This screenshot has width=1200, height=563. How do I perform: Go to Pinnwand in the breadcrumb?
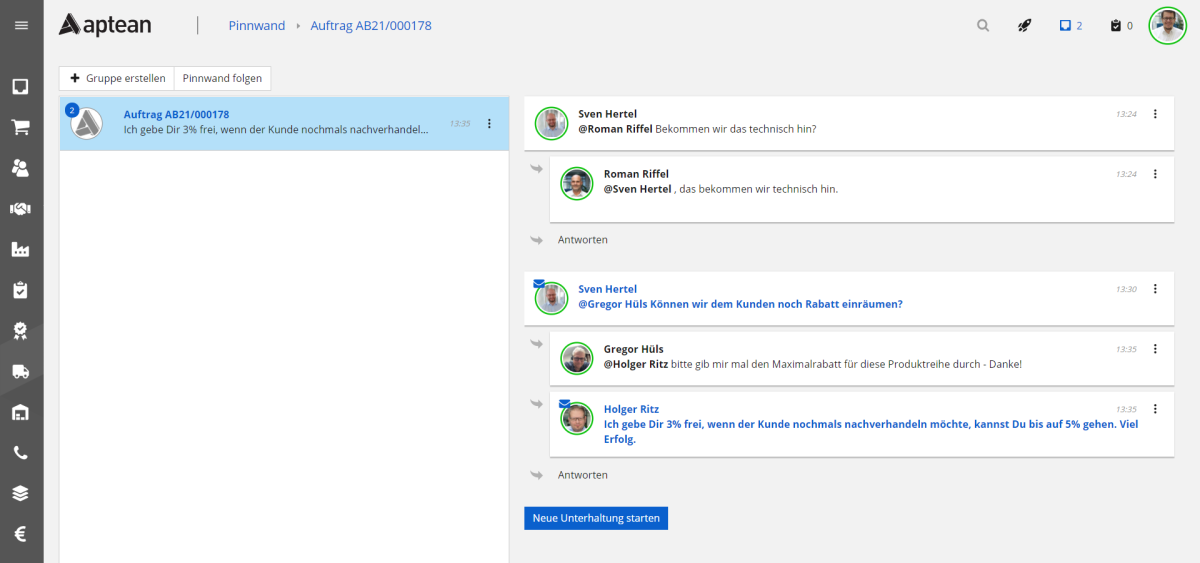click(x=256, y=26)
